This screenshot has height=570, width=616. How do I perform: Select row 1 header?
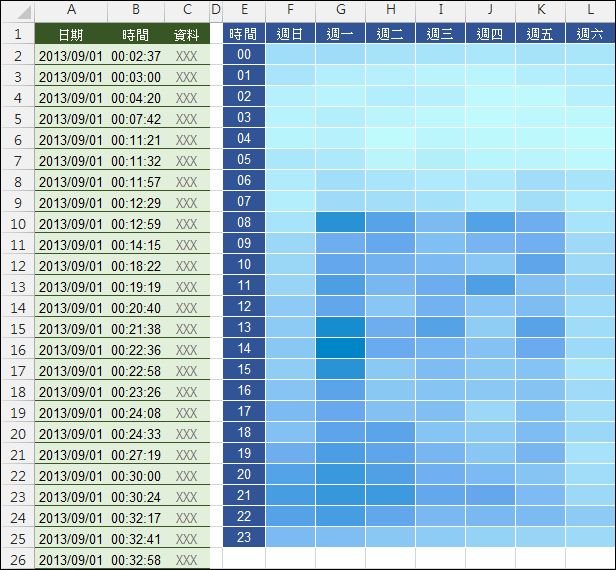18,34
